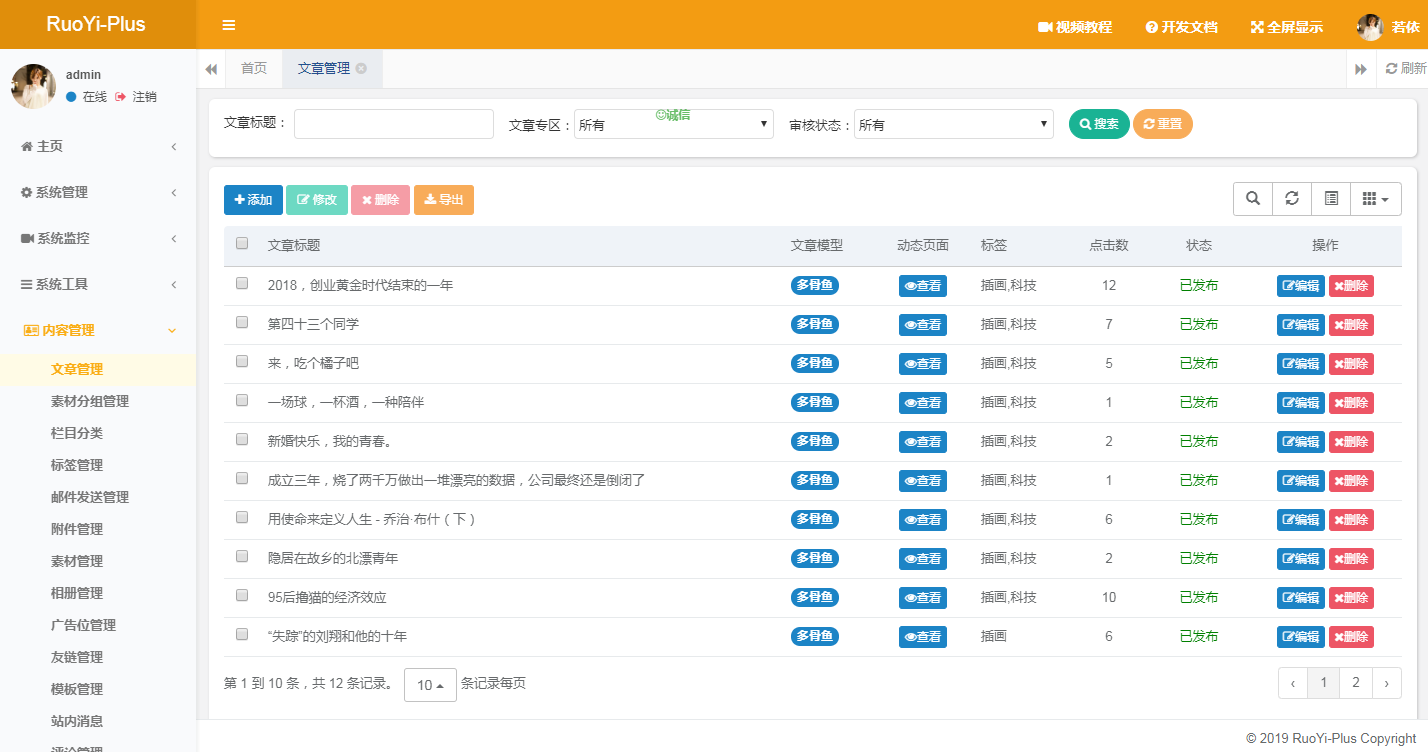Image resolution: width=1428 pixels, height=752 pixels.
Task: Check the row checkbox for 第四十三个同学
Action: [242, 322]
